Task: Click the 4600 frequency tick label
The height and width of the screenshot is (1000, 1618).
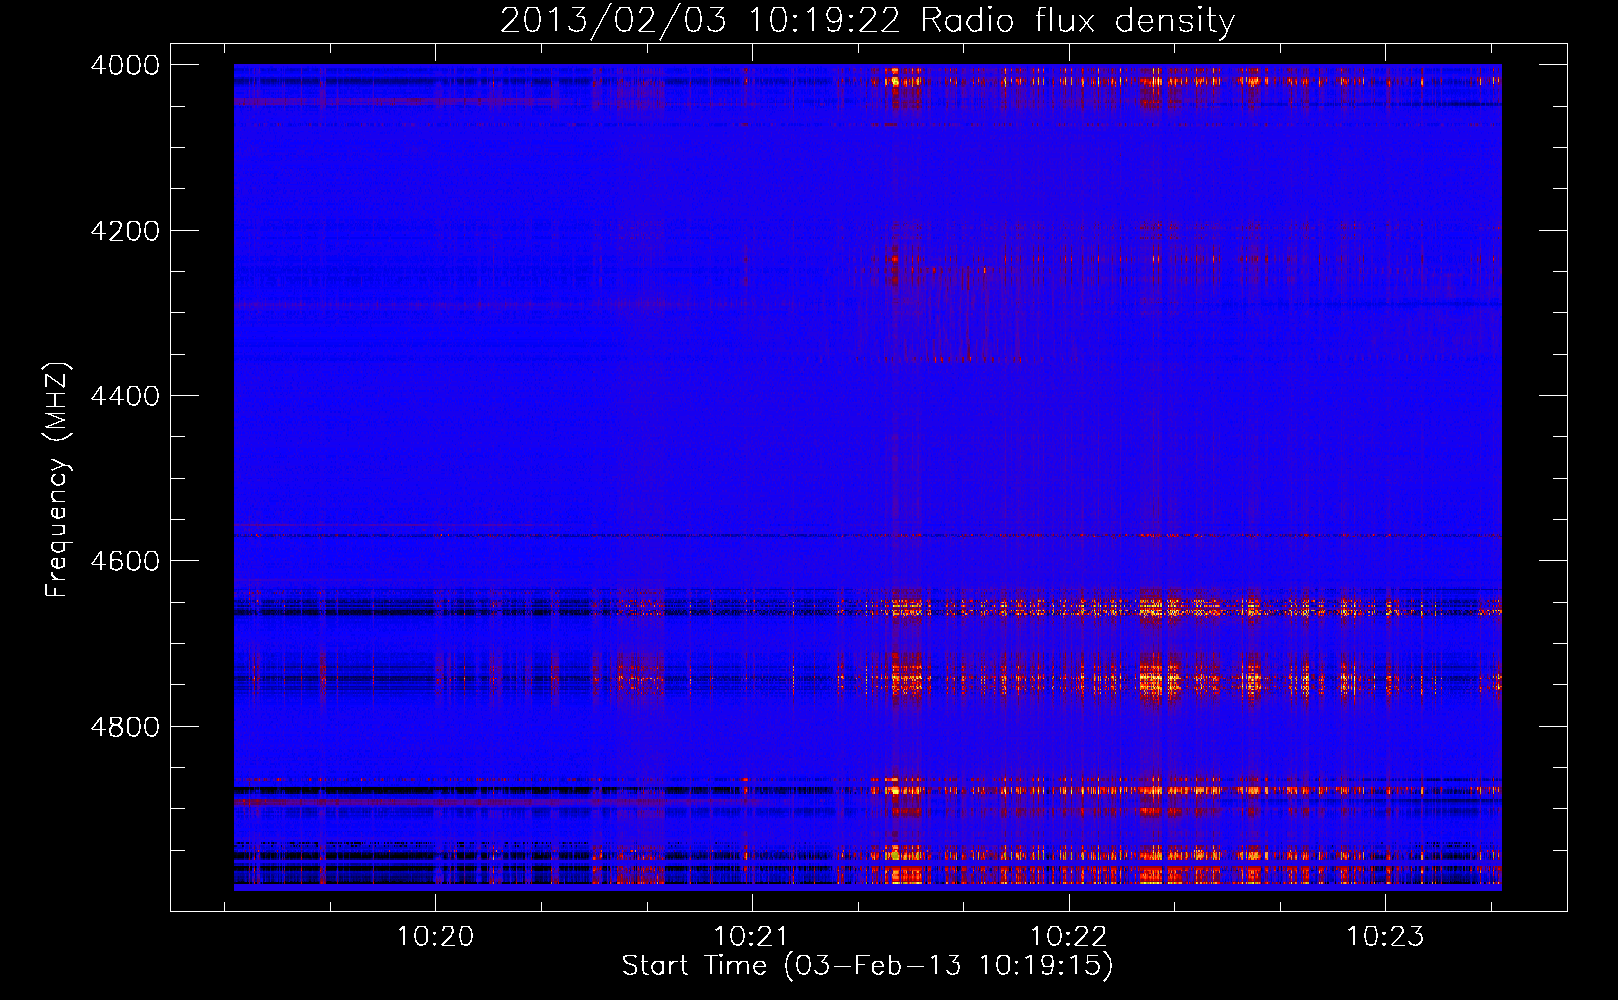Action: pyautogui.click(x=125, y=561)
